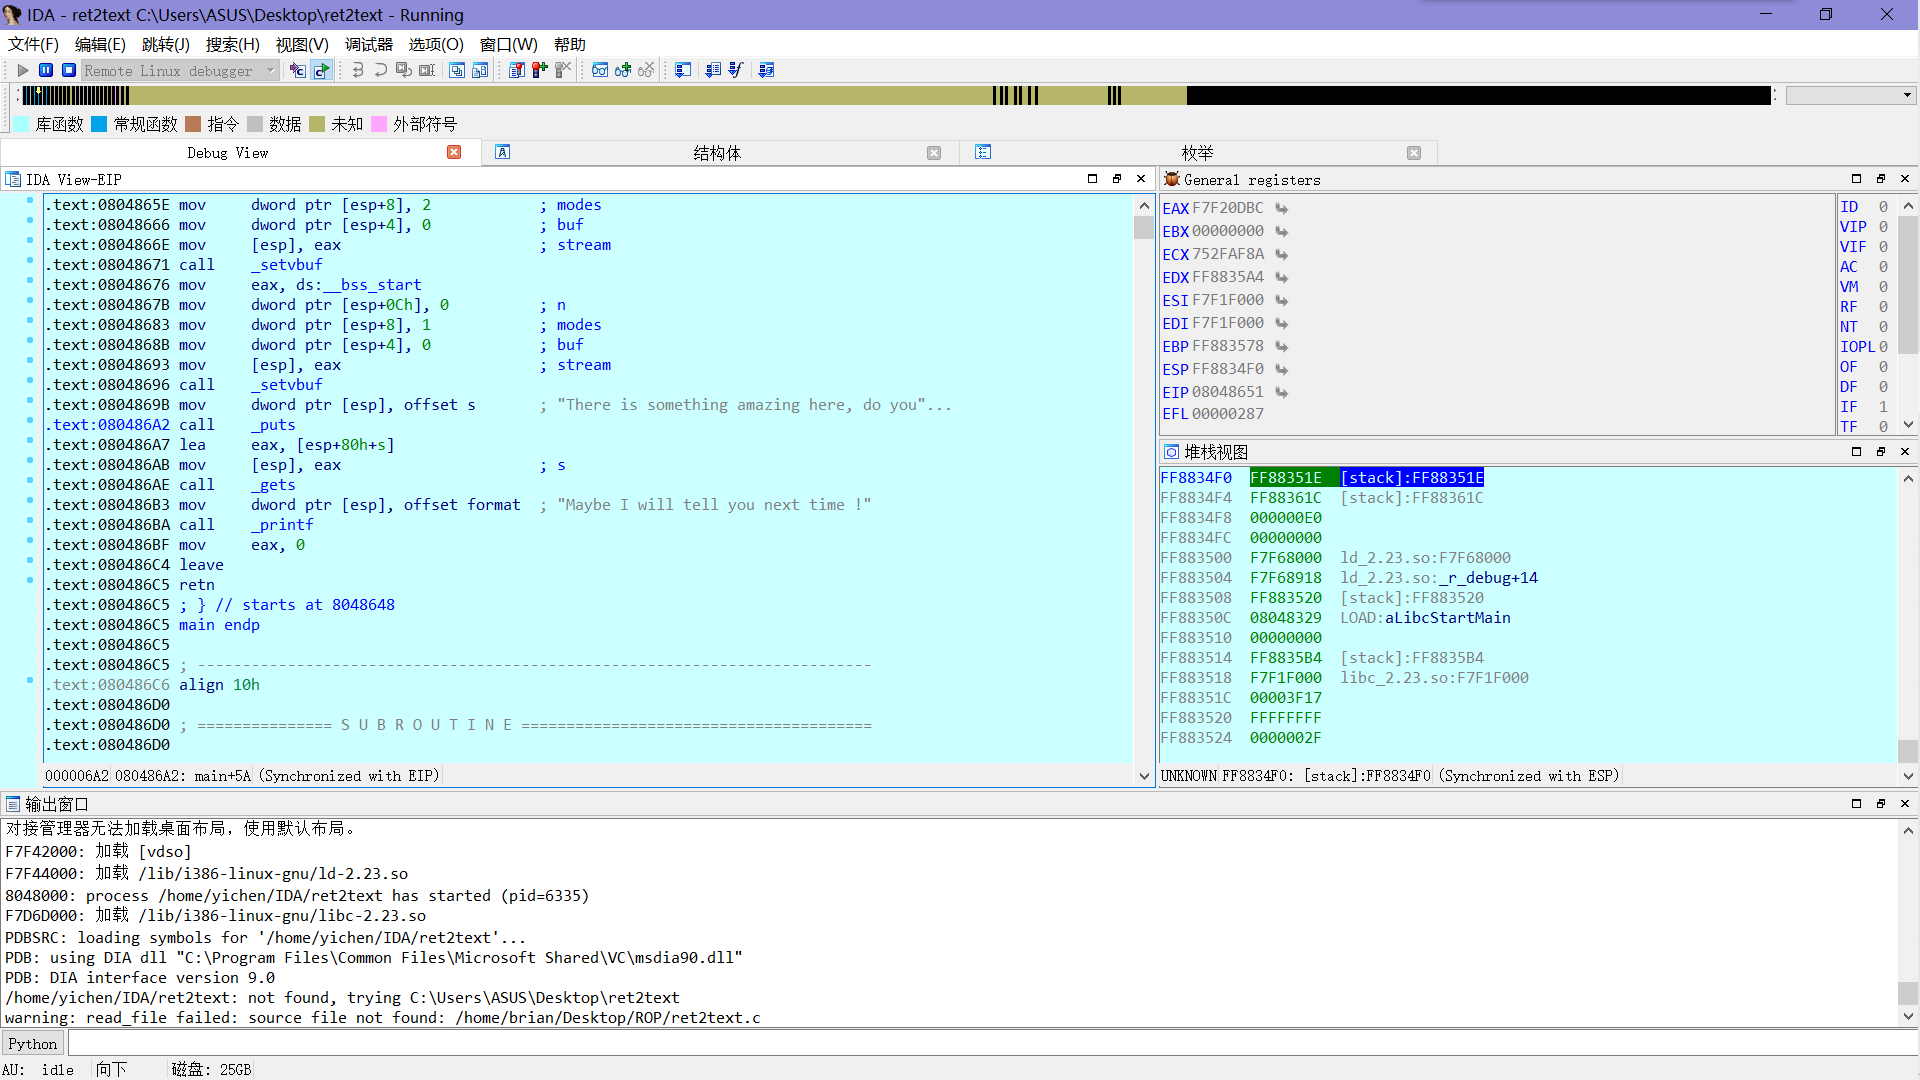1920x1080 pixels.
Task: Open the 调试器 menu
Action: [x=369, y=44]
